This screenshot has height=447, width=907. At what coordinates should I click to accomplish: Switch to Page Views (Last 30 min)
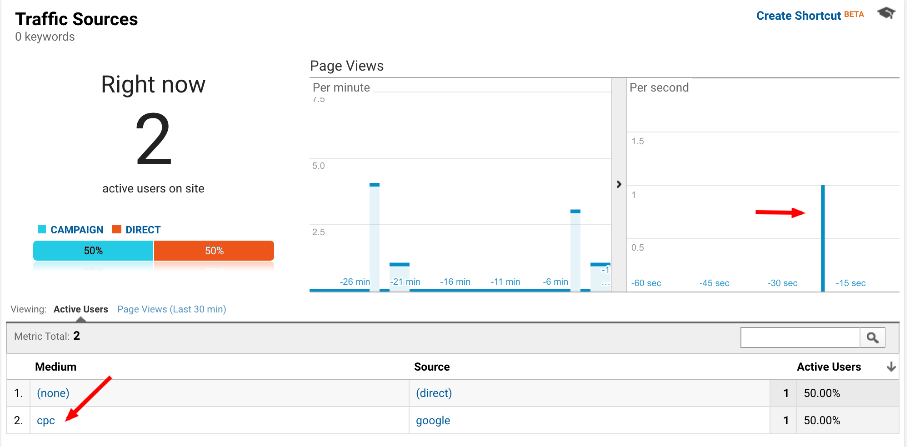171,309
